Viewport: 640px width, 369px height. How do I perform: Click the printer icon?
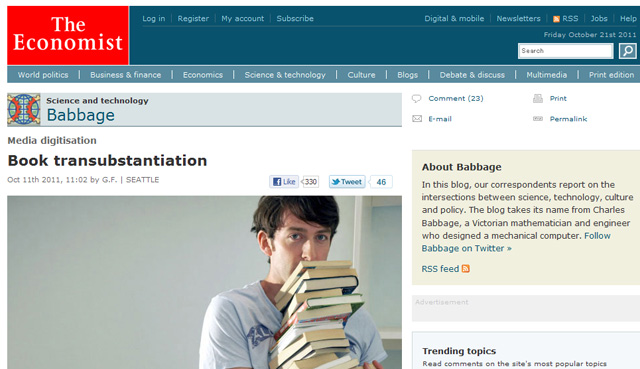(538, 98)
